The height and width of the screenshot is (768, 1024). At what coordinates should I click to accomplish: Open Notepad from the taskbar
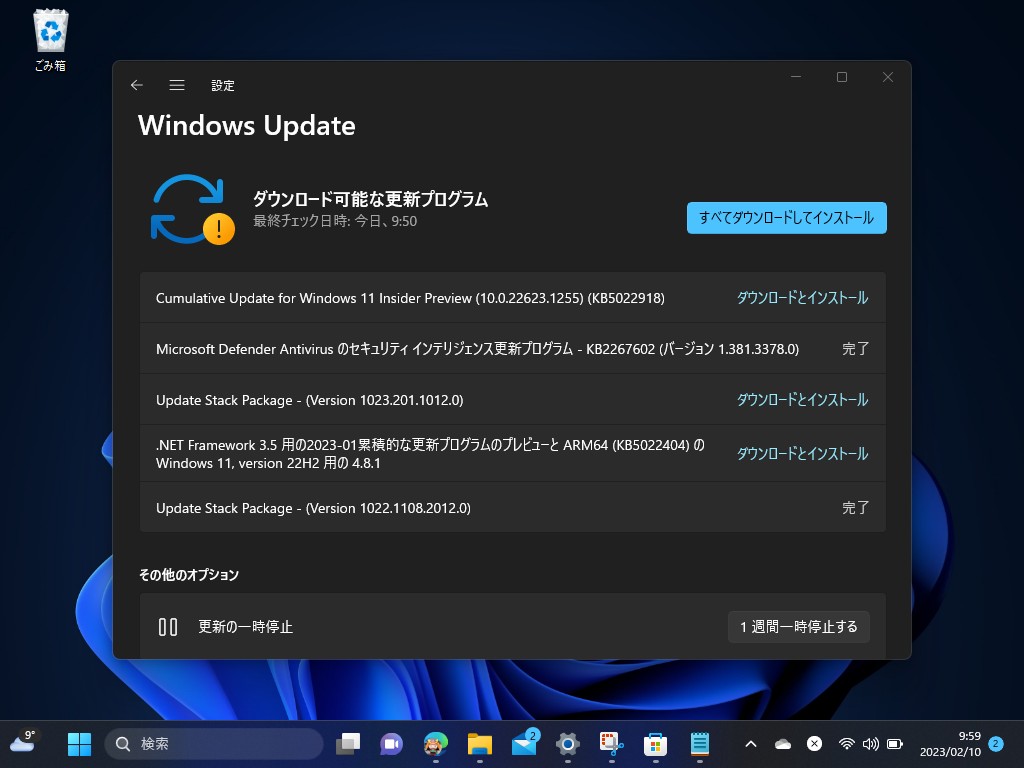[x=700, y=744]
